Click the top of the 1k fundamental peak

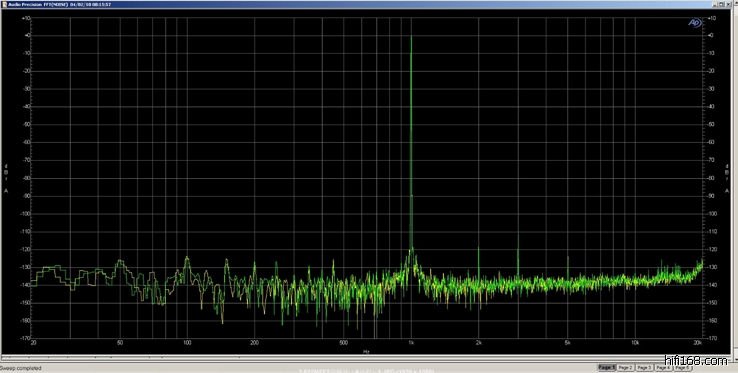(x=411, y=36)
